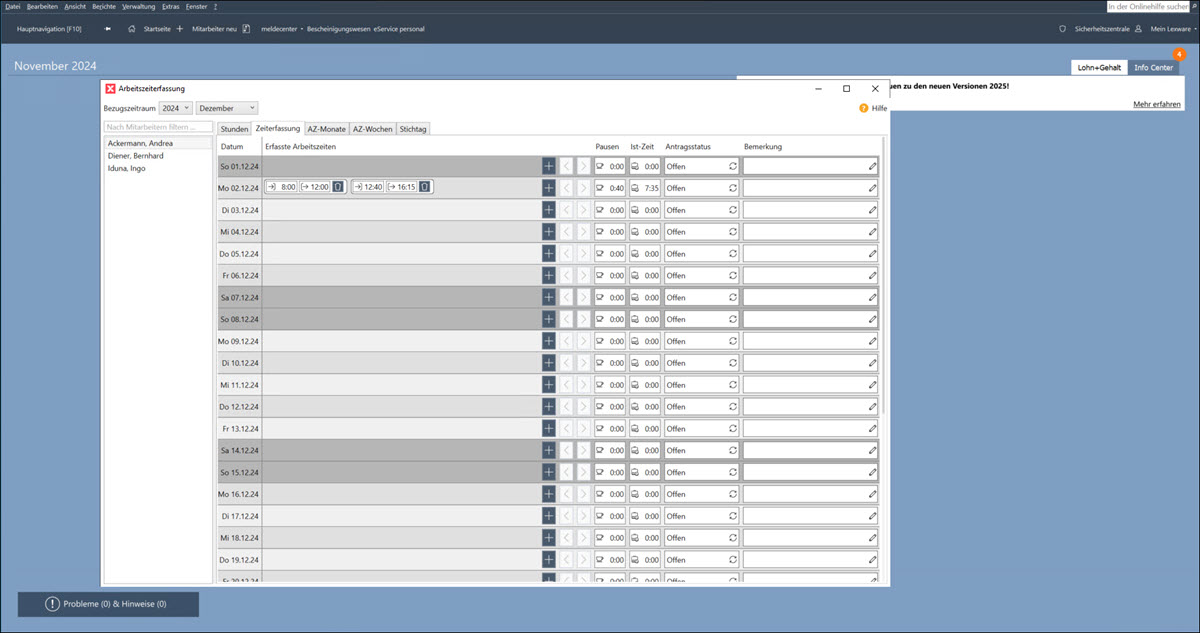Select employee Ackermann, Andrea
This screenshot has width=1200, height=633.
click(159, 144)
